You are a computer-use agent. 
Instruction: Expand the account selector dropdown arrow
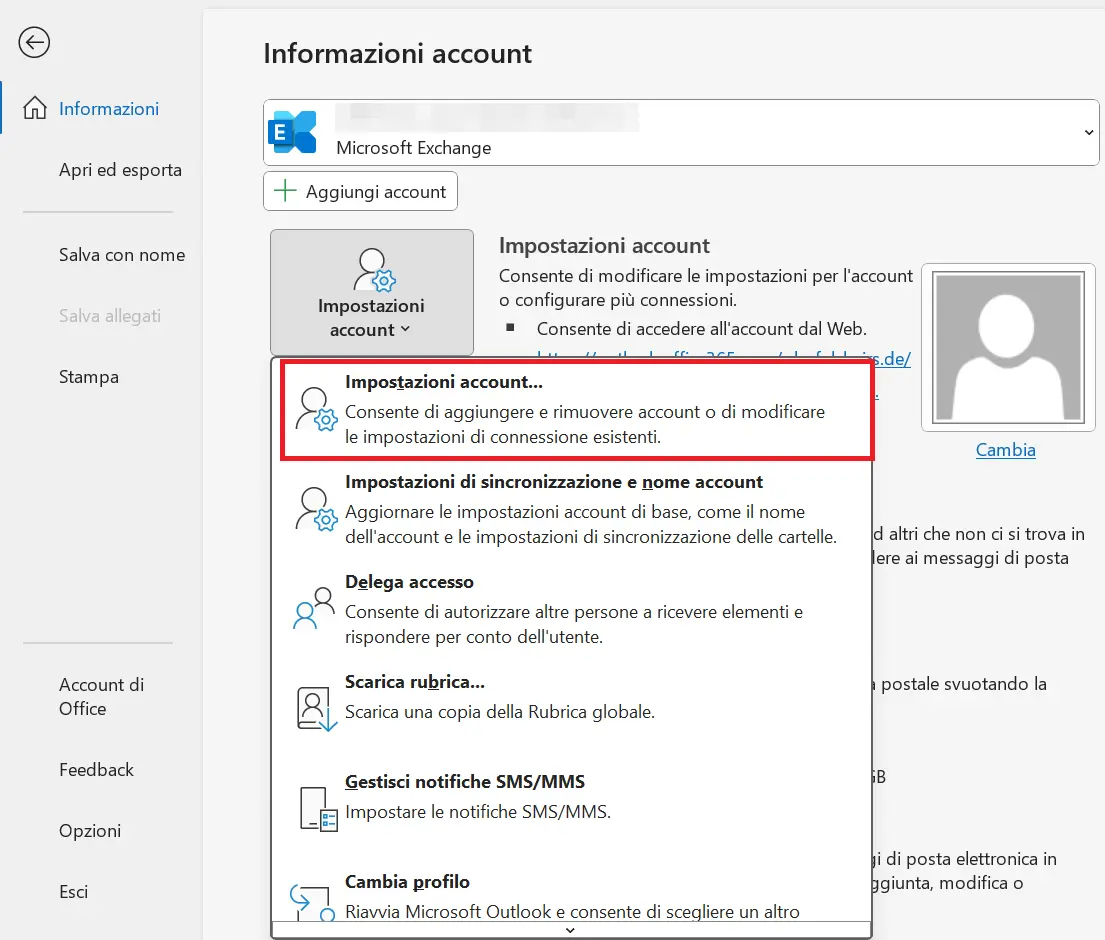(1088, 132)
